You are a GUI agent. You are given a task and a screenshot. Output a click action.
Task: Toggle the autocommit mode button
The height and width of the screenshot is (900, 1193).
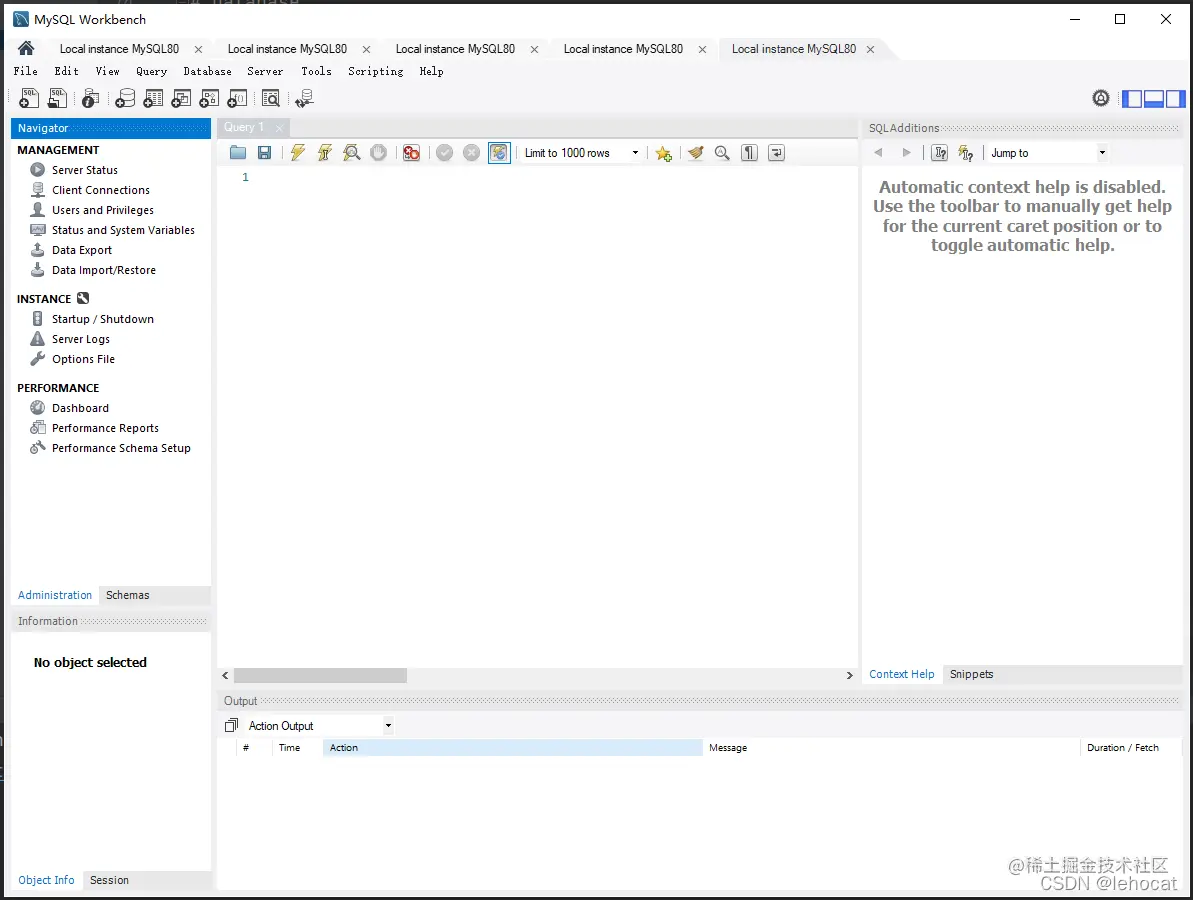pos(499,153)
